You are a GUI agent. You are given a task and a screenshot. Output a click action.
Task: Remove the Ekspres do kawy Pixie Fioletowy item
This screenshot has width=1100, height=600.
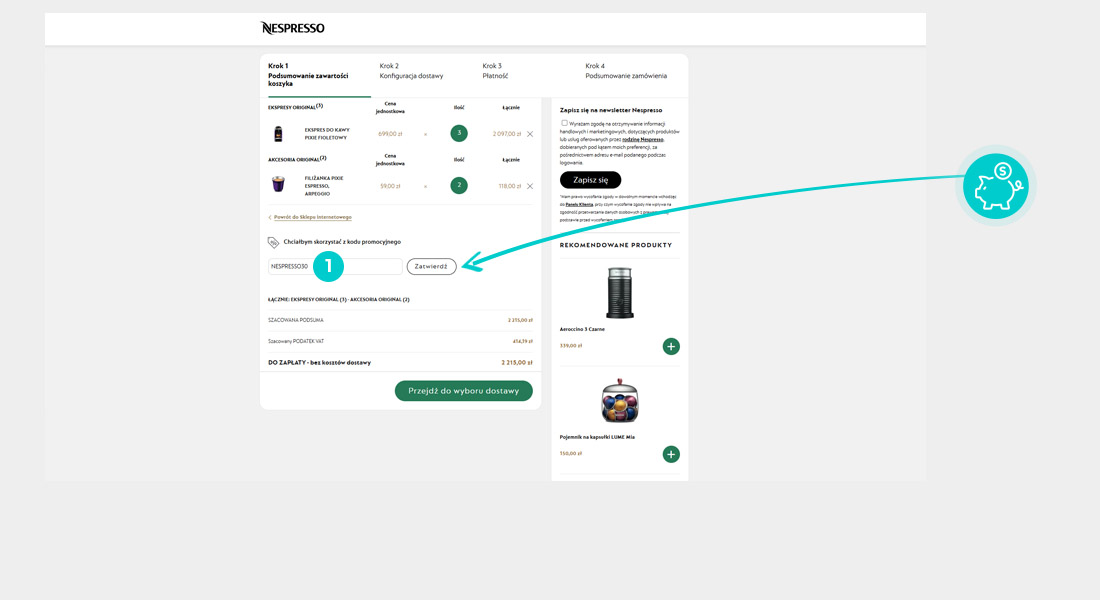[x=530, y=133]
